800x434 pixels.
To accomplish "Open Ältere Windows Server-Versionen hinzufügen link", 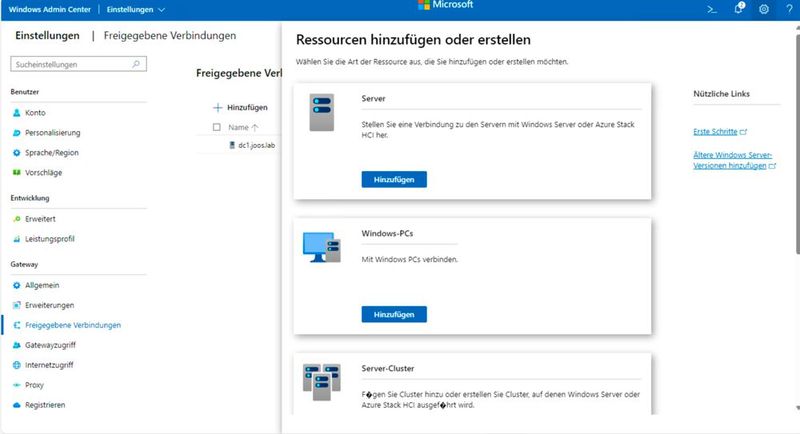I will click(734, 160).
